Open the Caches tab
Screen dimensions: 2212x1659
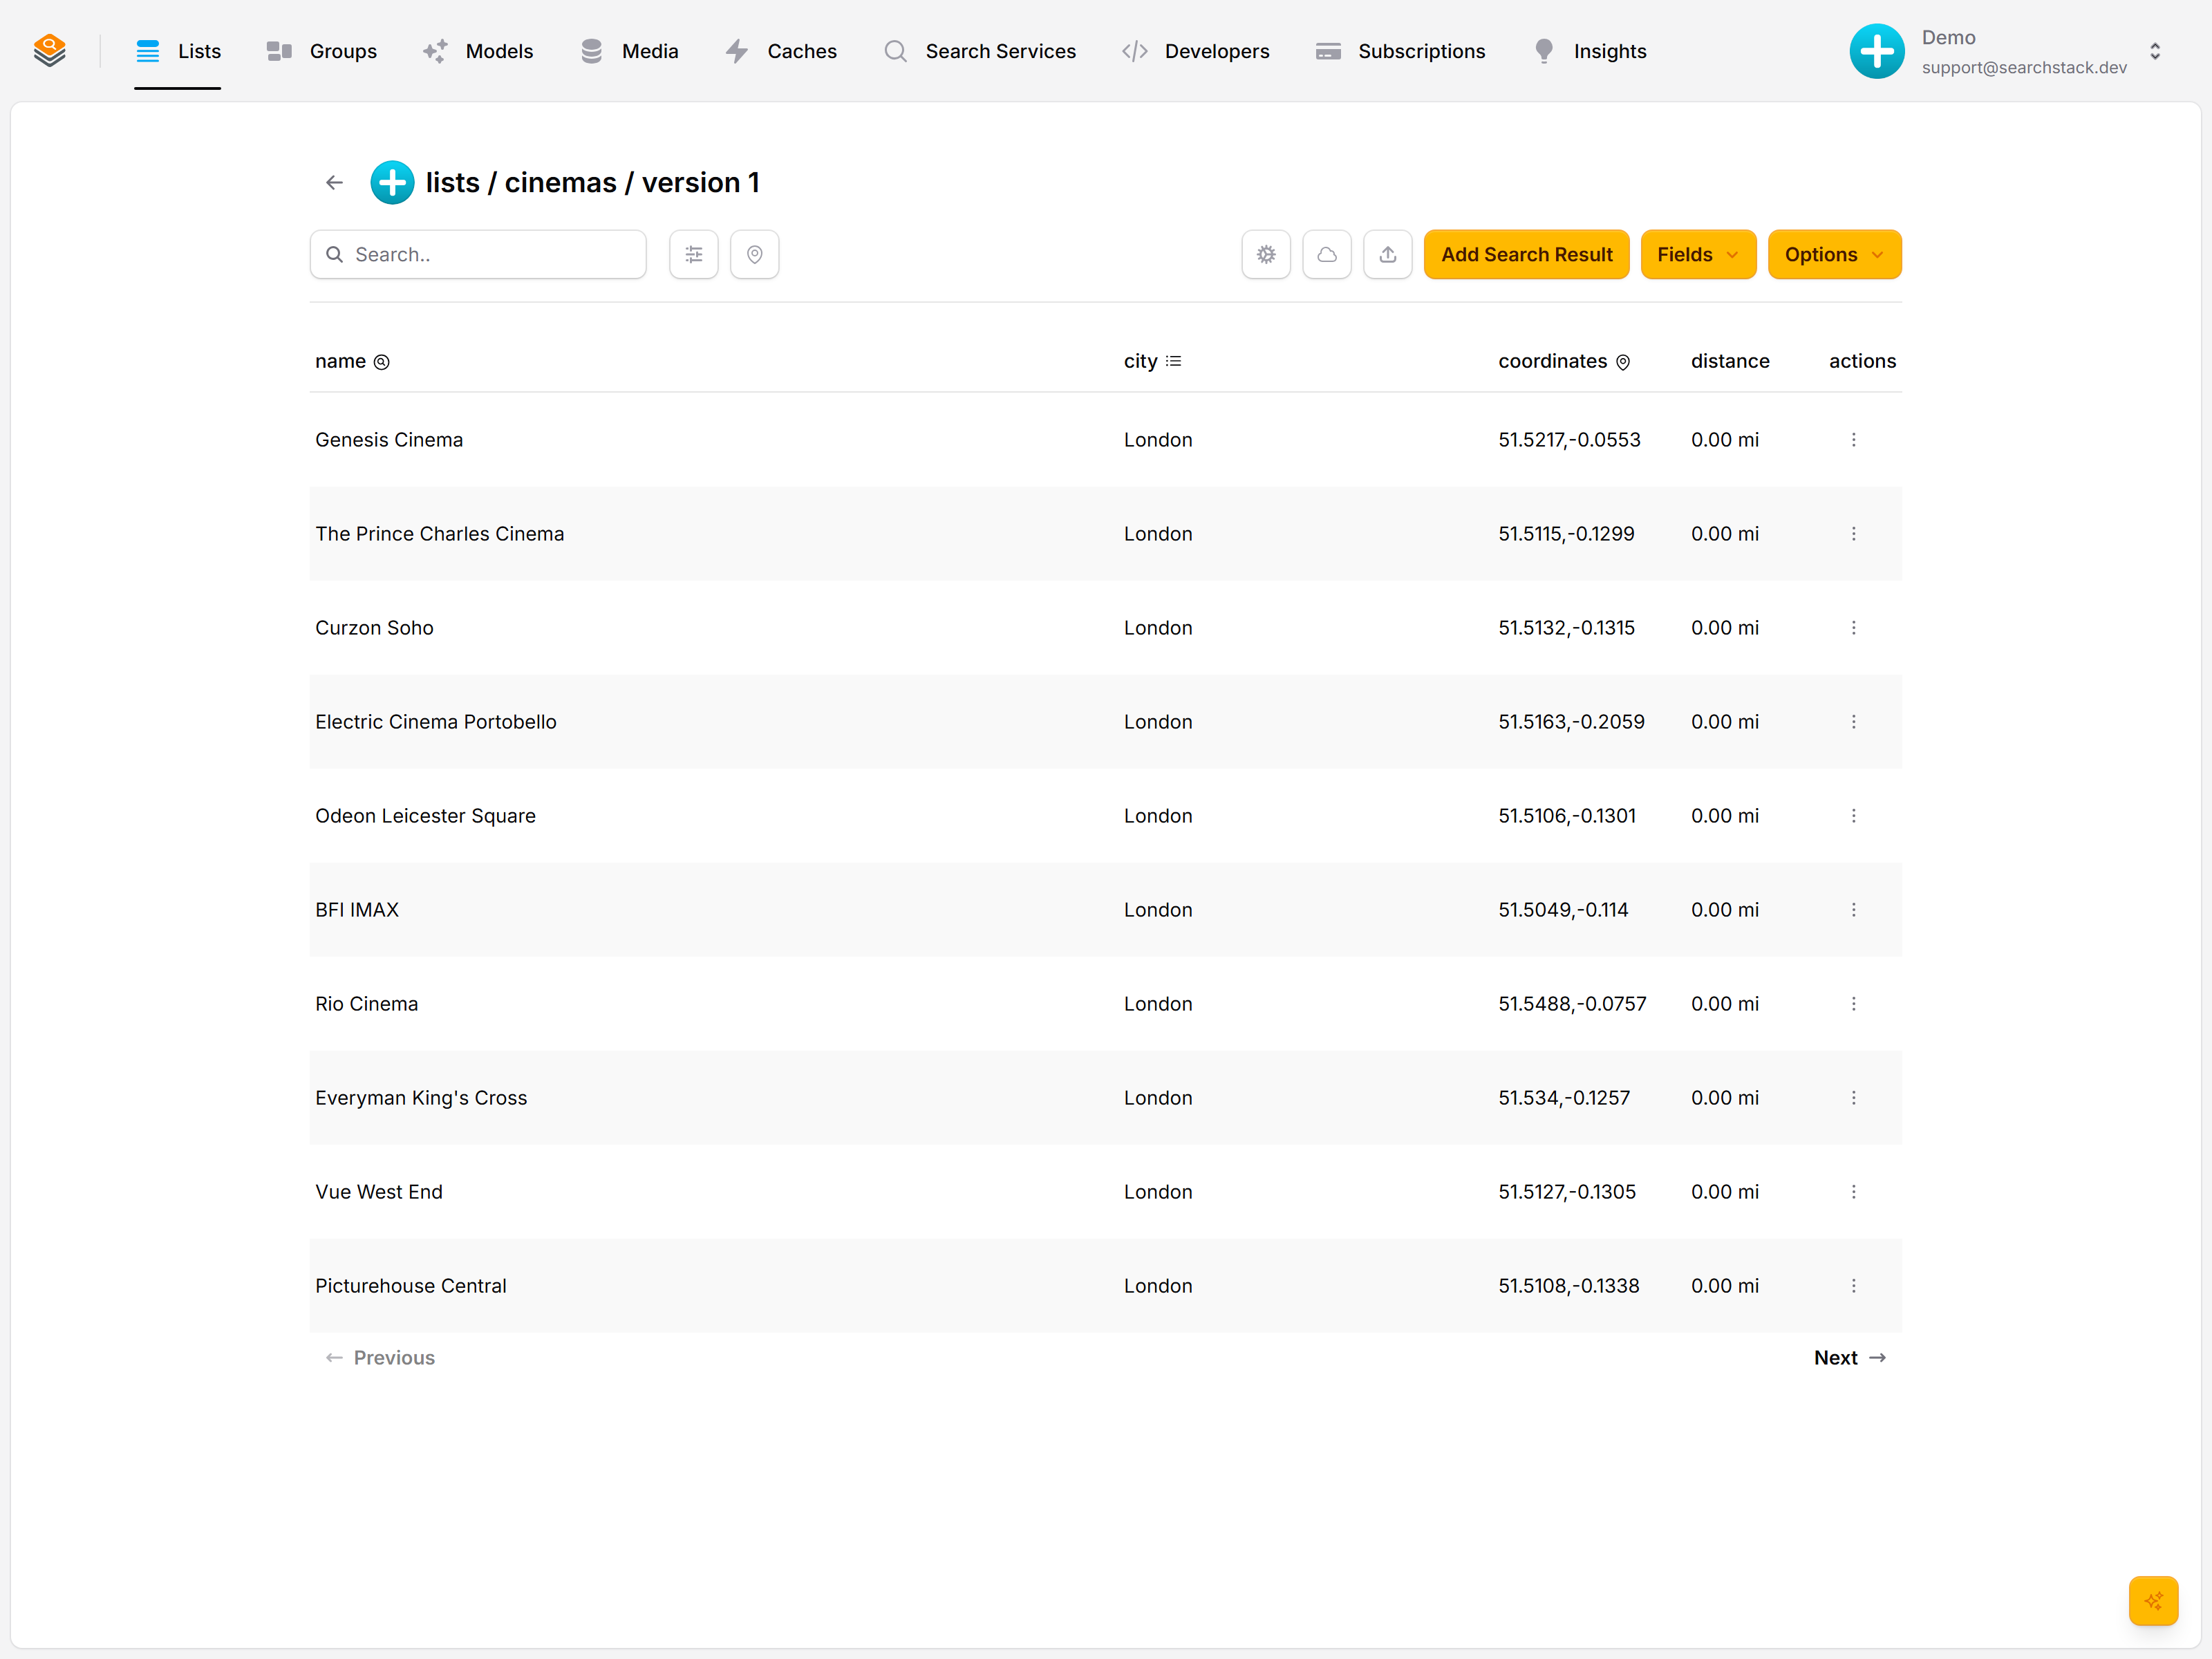tap(781, 51)
